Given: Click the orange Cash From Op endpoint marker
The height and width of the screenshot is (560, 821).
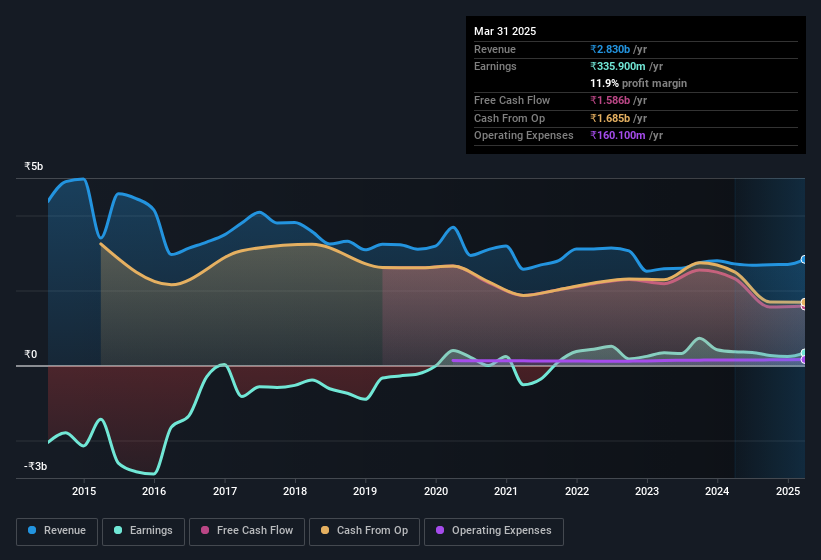Looking at the screenshot, I should (804, 302).
